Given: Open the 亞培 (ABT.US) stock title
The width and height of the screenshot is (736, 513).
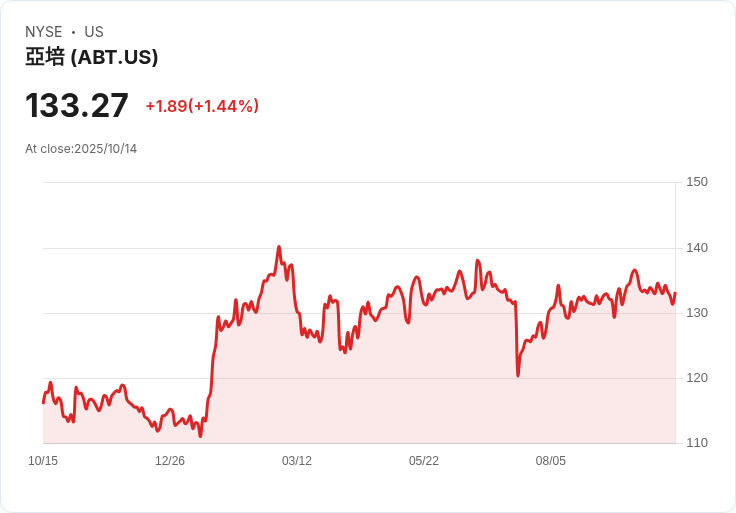Looking at the screenshot, I should [92, 57].
